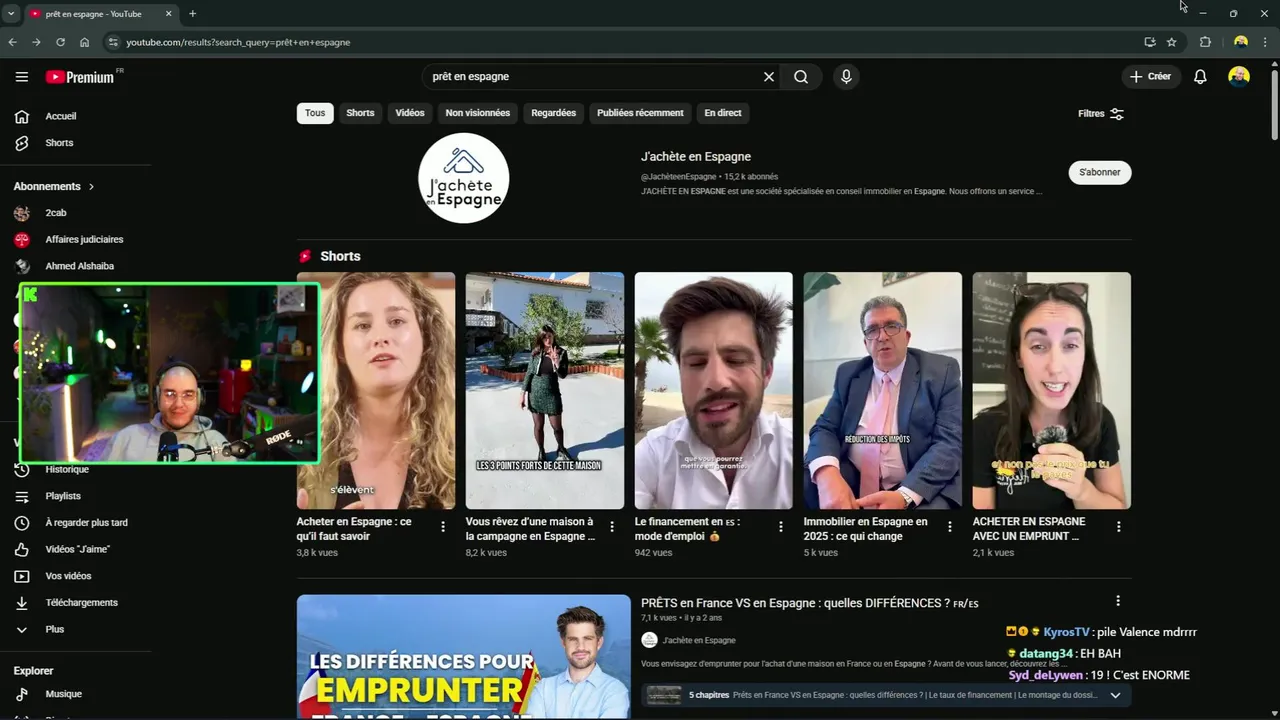Open Vidéos "J'aime" in sidebar

coord(76,550)
